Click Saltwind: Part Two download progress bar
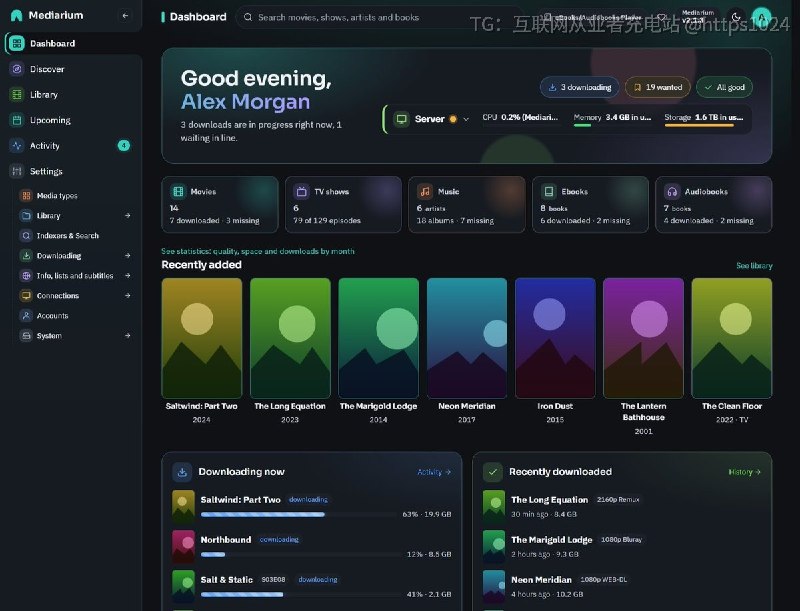This screenshot has height=611, width=800. [301, 515]
